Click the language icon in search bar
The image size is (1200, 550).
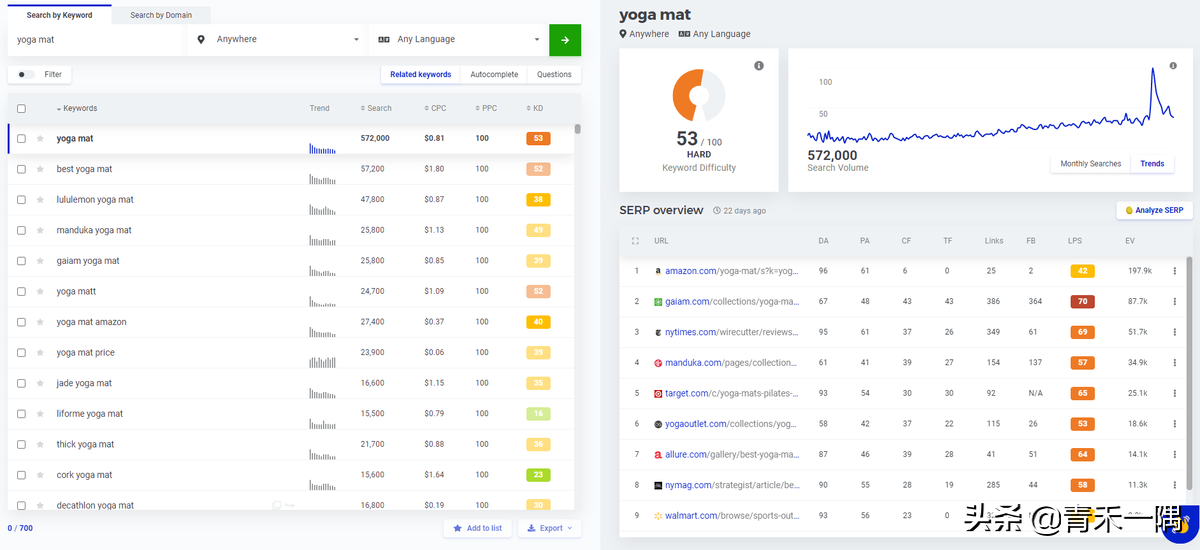pyautogui.click(x=384, y=40)
